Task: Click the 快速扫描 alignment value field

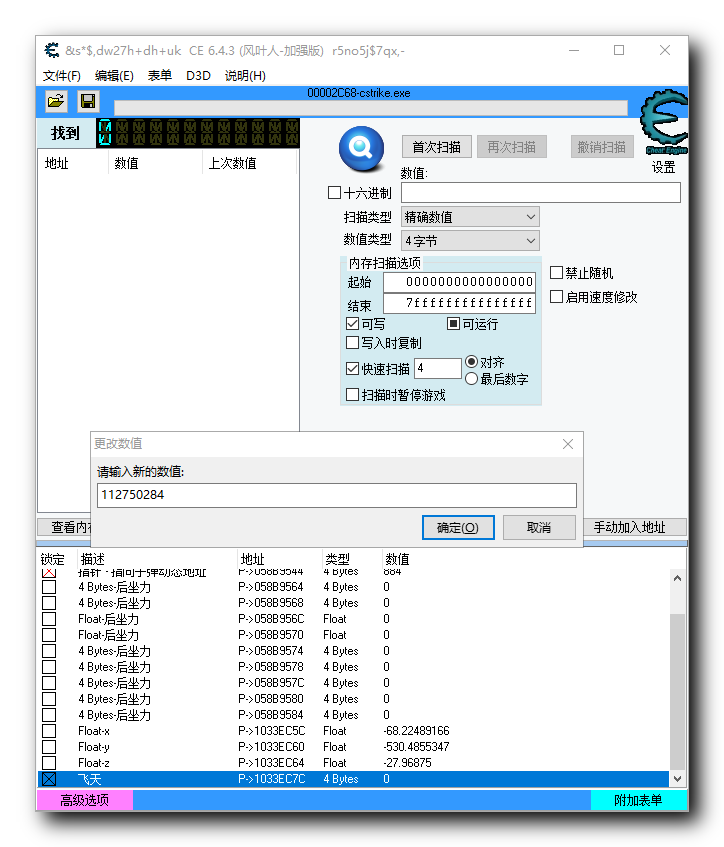Action: tap(438, 368)
